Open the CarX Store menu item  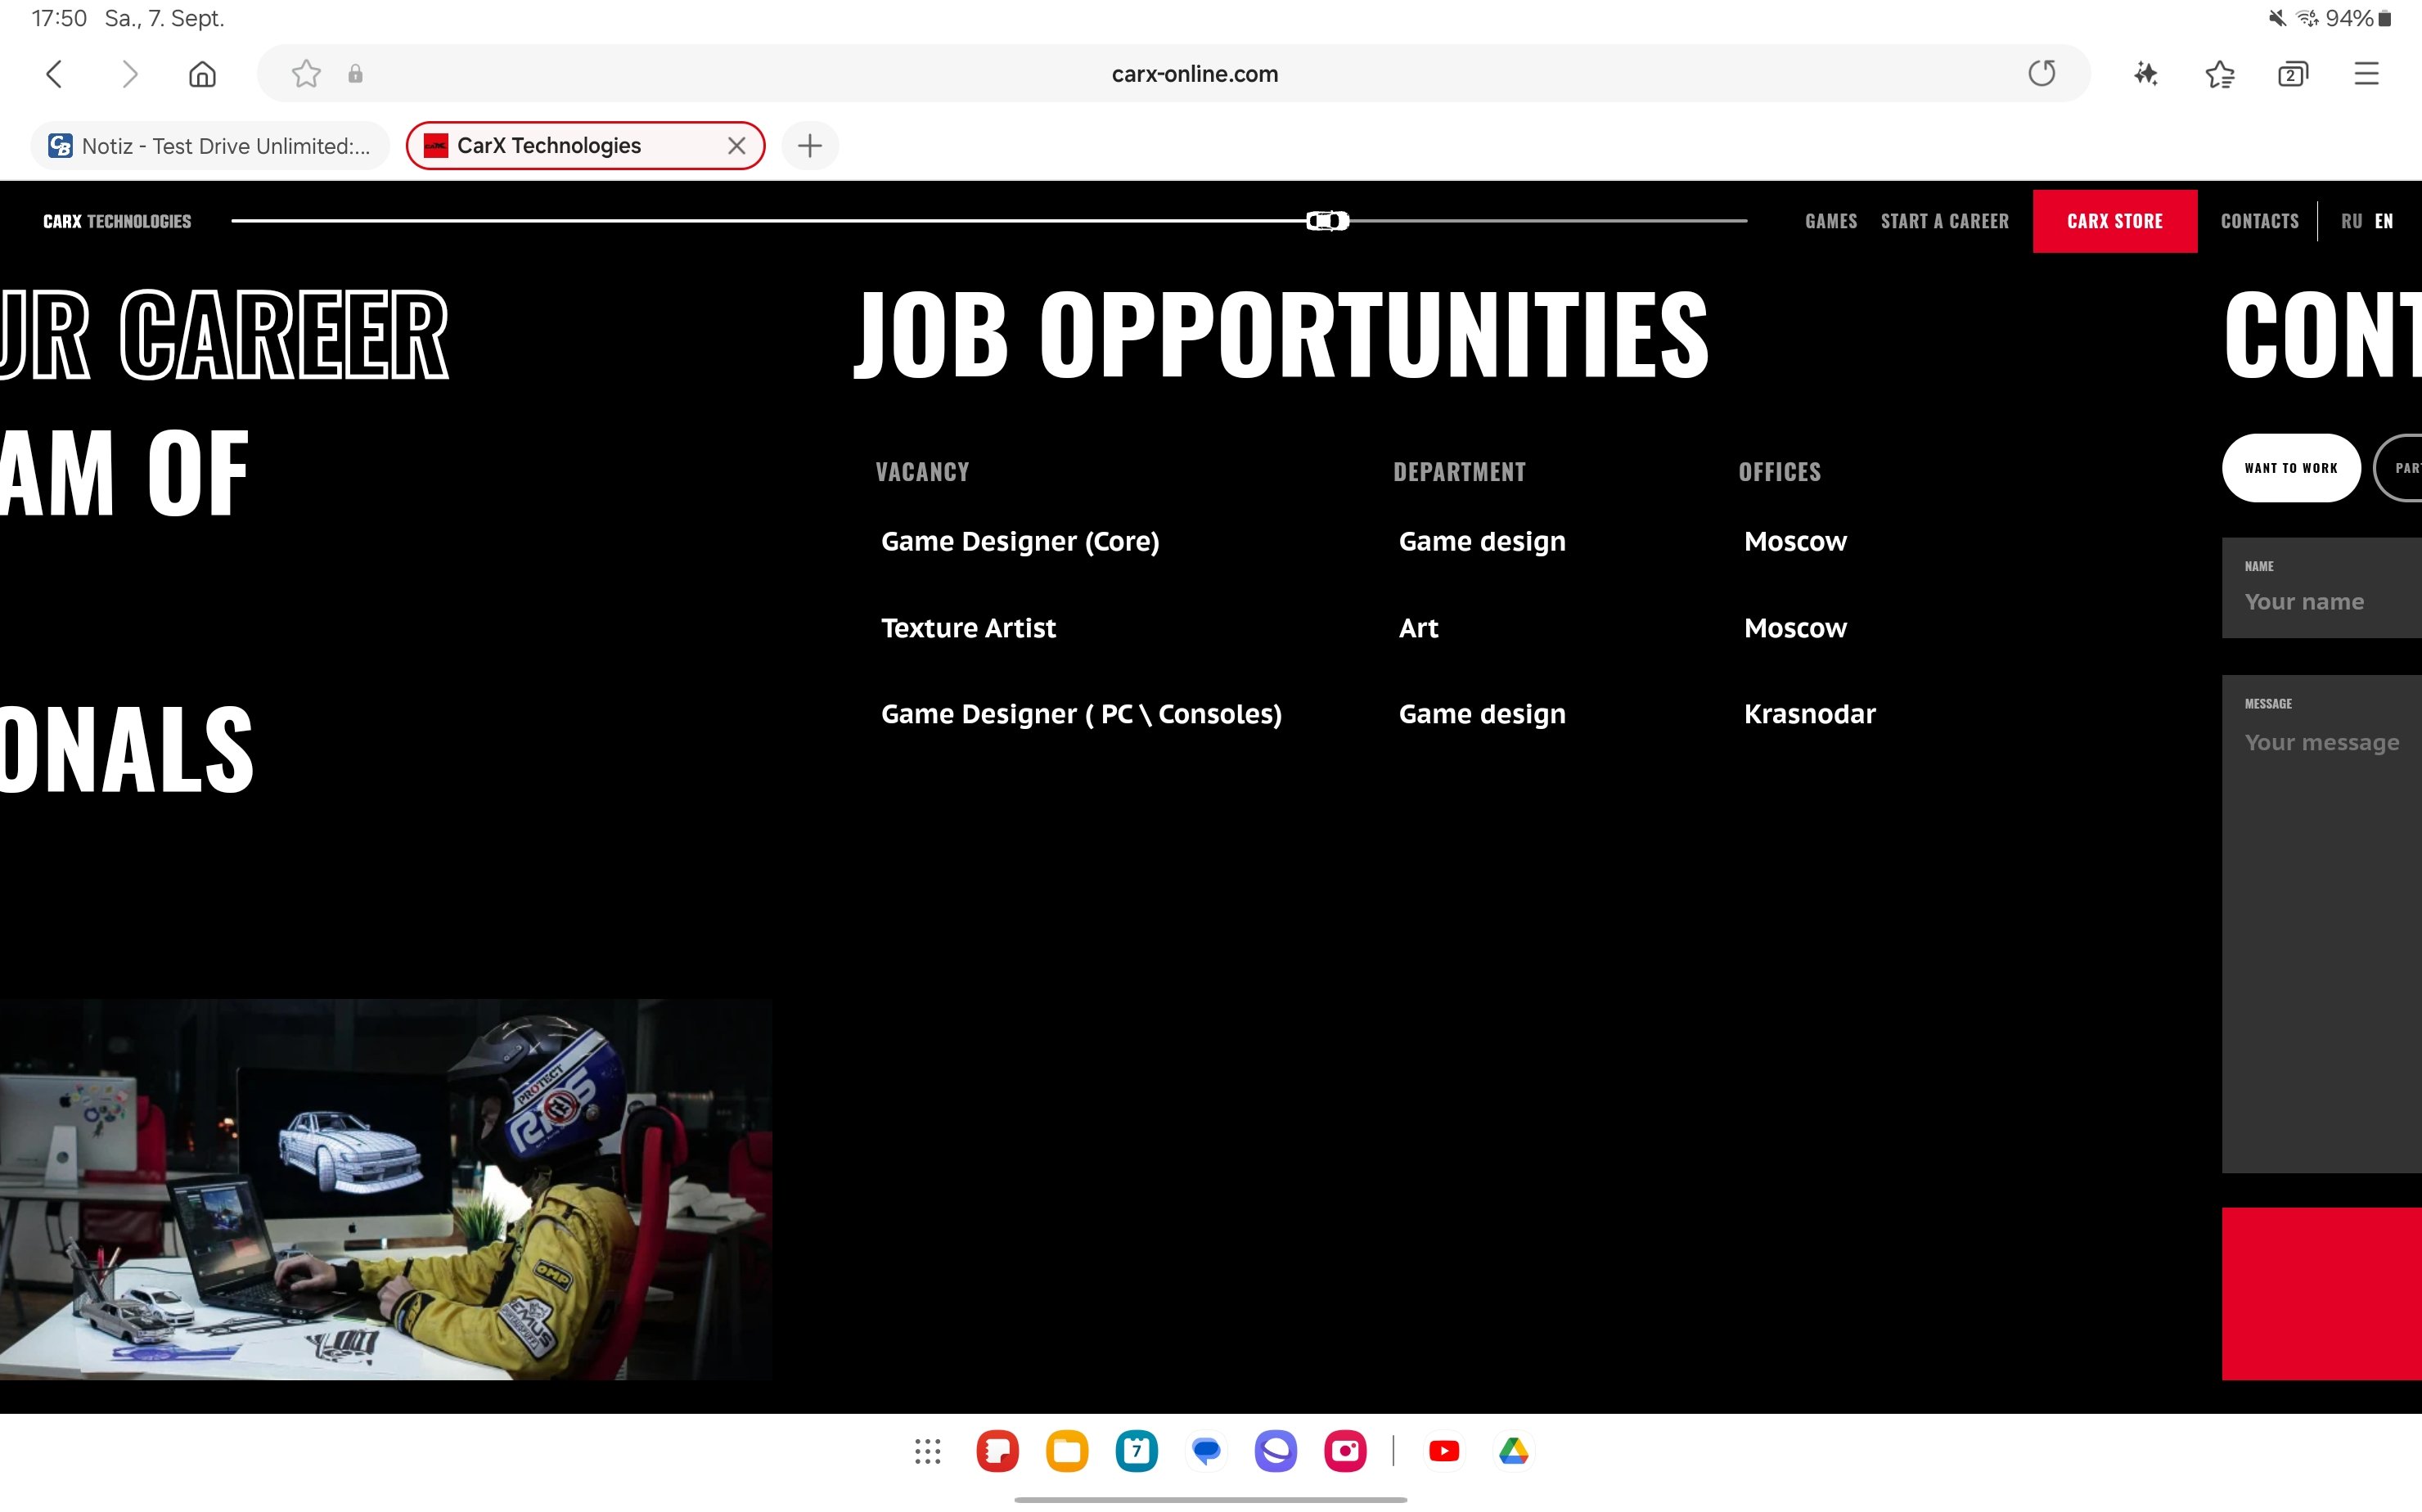(2114, 221)
